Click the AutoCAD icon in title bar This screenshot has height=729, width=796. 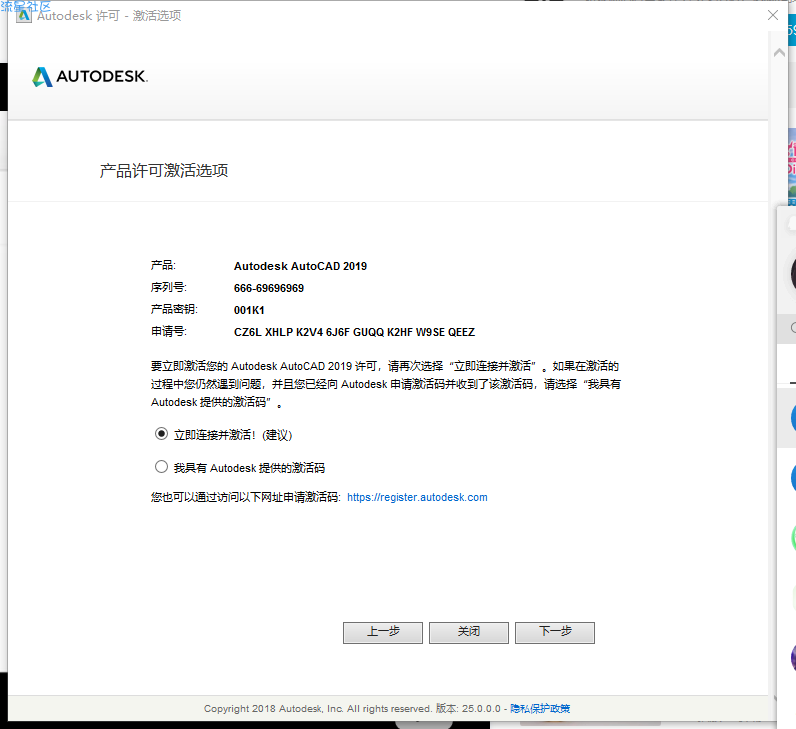(23, 16)
